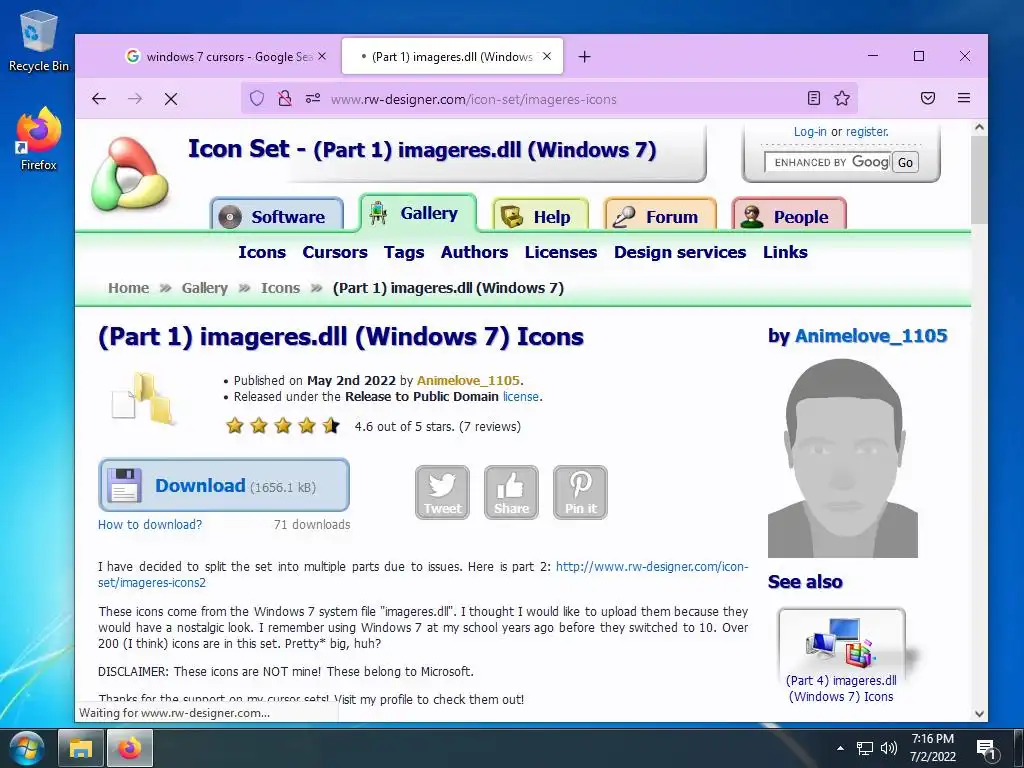Toggle reader view icon

pyautogui.click(x=814, y=99)
